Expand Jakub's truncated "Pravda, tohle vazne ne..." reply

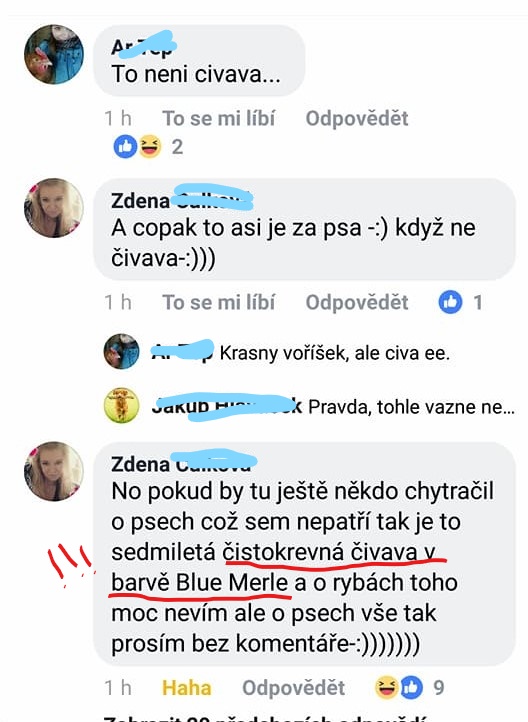click(x=412, y=407)
